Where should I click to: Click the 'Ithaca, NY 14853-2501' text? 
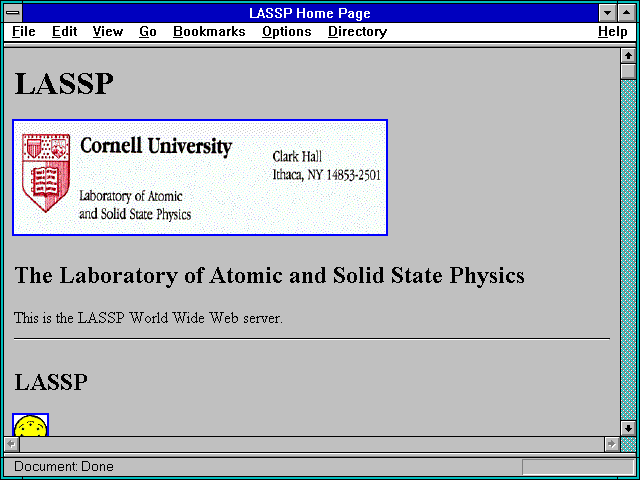click(x=327, y=175)
